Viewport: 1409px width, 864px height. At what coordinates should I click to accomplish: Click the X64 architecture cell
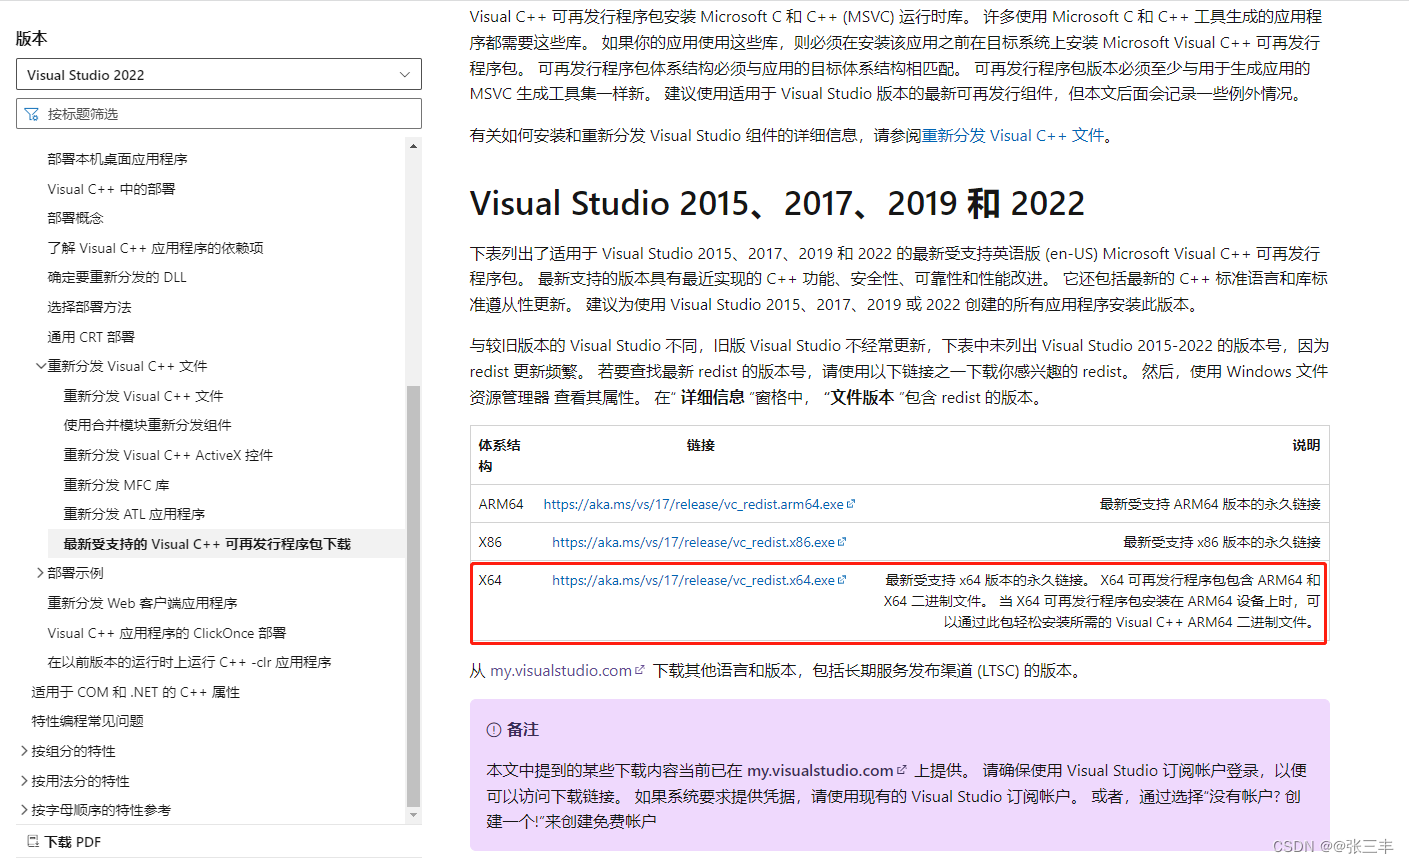click(x=490, y=580)
